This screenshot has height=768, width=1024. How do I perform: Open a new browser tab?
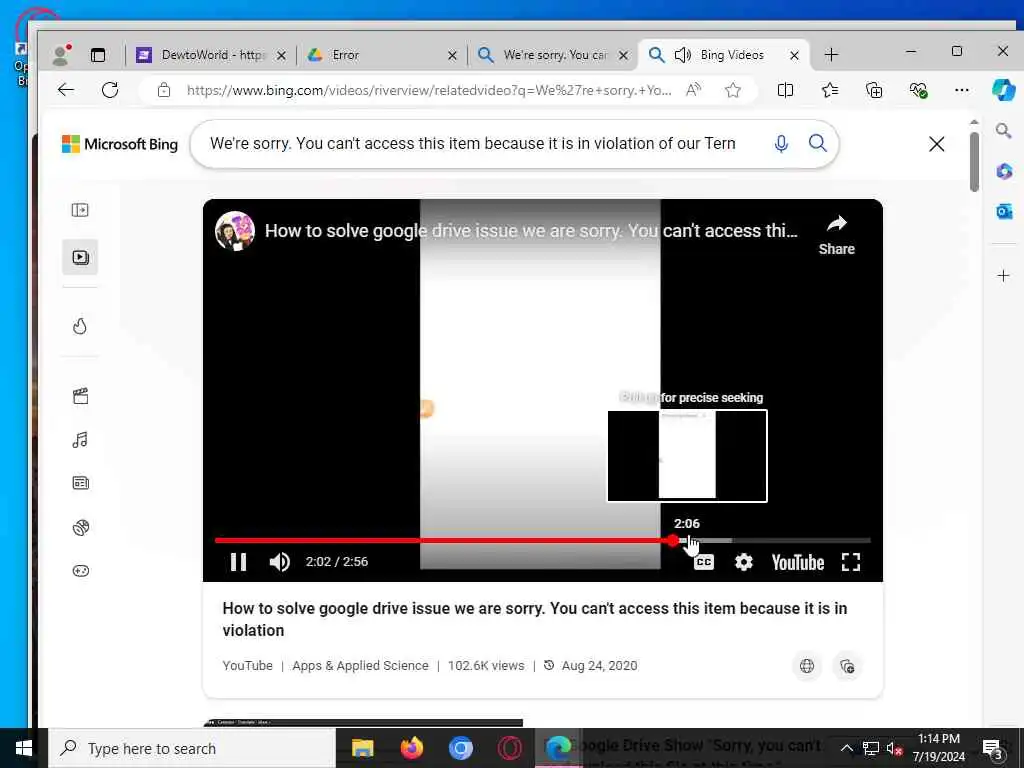coord(831,55)
